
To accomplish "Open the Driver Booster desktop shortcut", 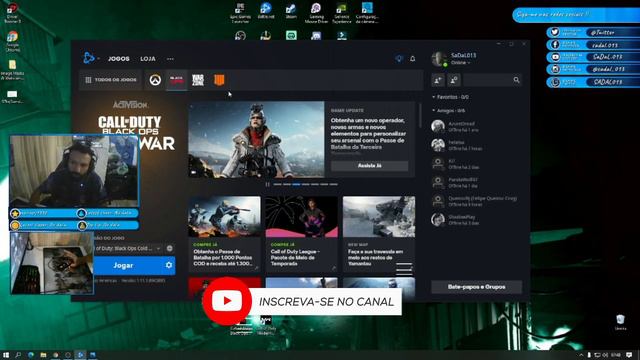I will [x=12, y=13].
